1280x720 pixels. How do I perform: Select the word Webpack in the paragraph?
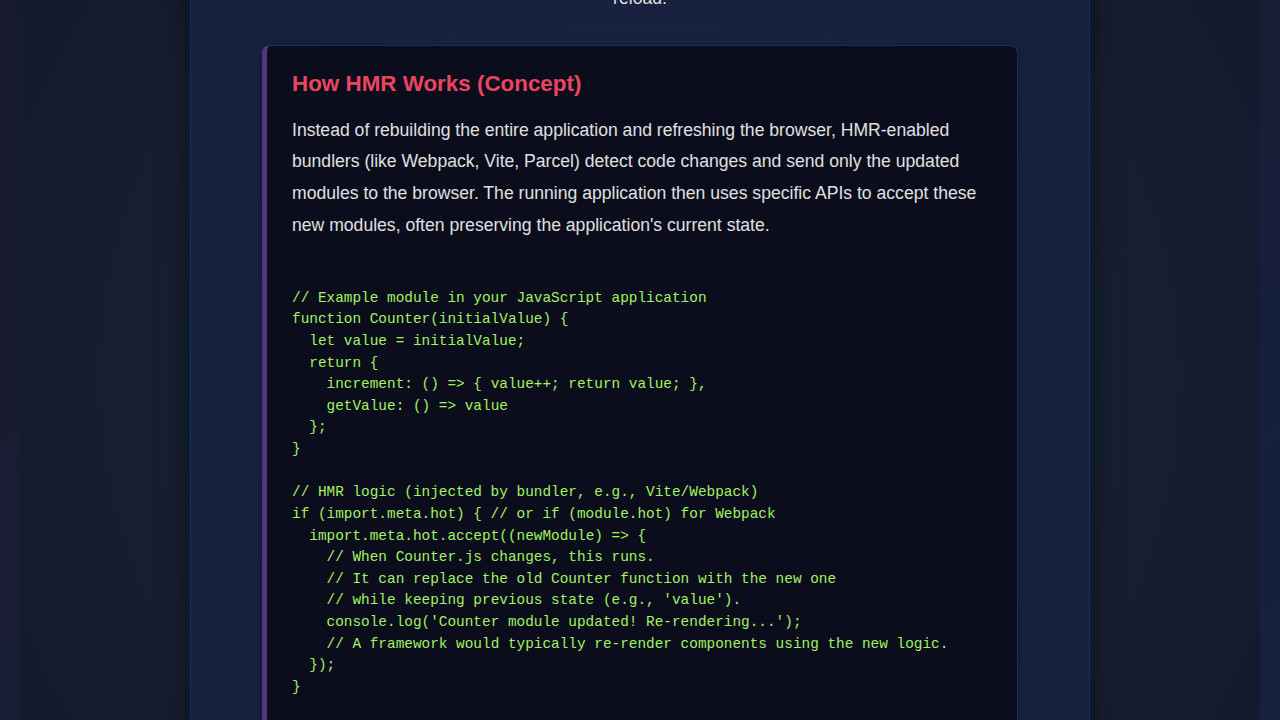[x=438, y=161]
